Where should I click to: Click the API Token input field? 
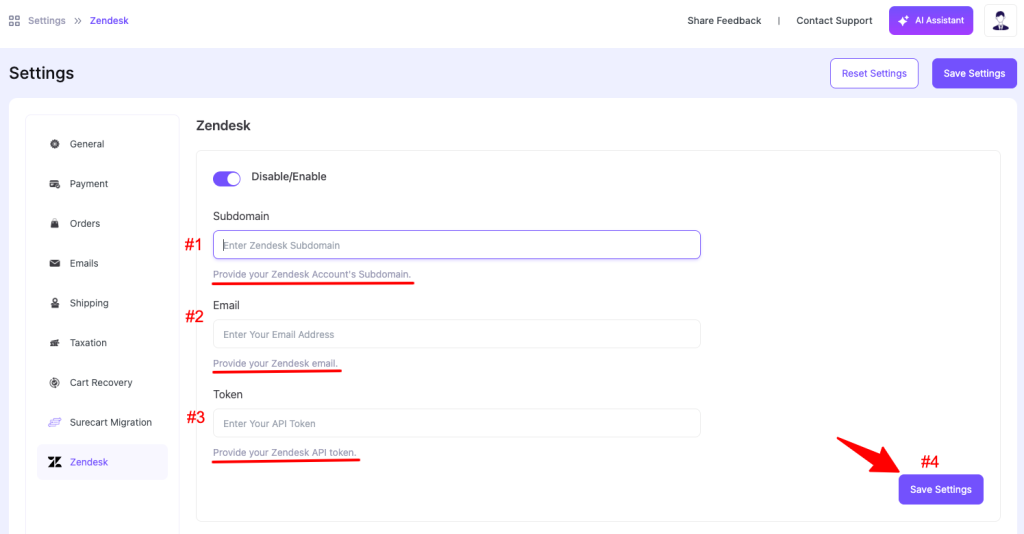point(456,423)
